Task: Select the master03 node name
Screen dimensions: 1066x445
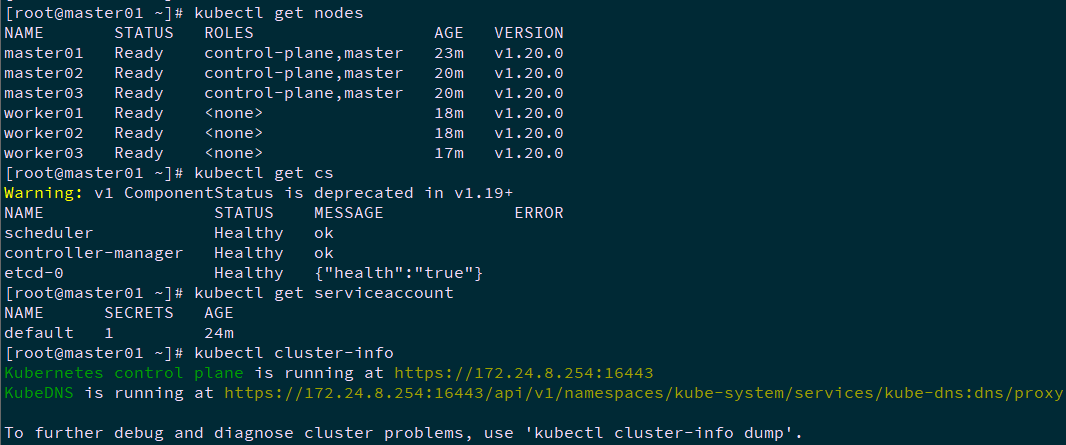Action: [x=44, y=93]
